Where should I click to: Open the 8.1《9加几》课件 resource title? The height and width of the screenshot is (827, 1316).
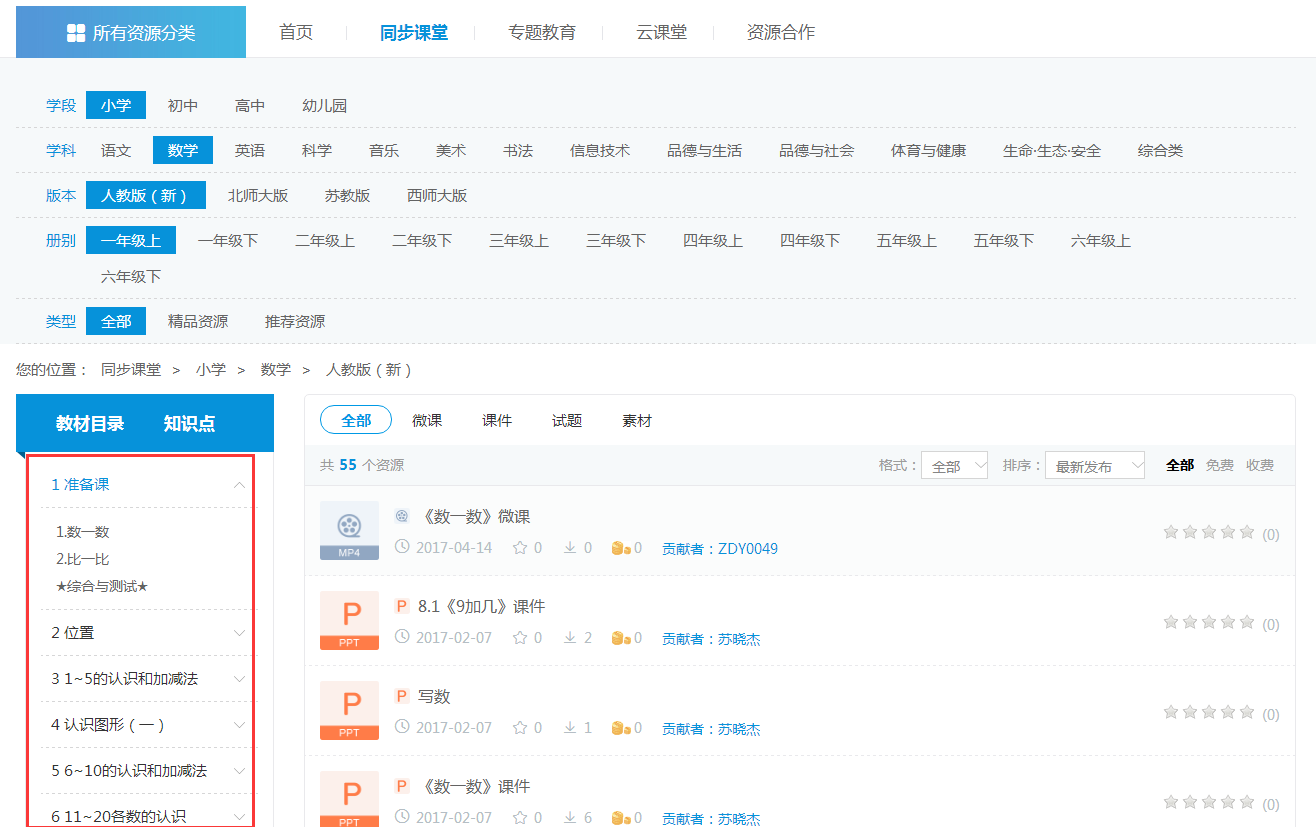click(481, 606)
